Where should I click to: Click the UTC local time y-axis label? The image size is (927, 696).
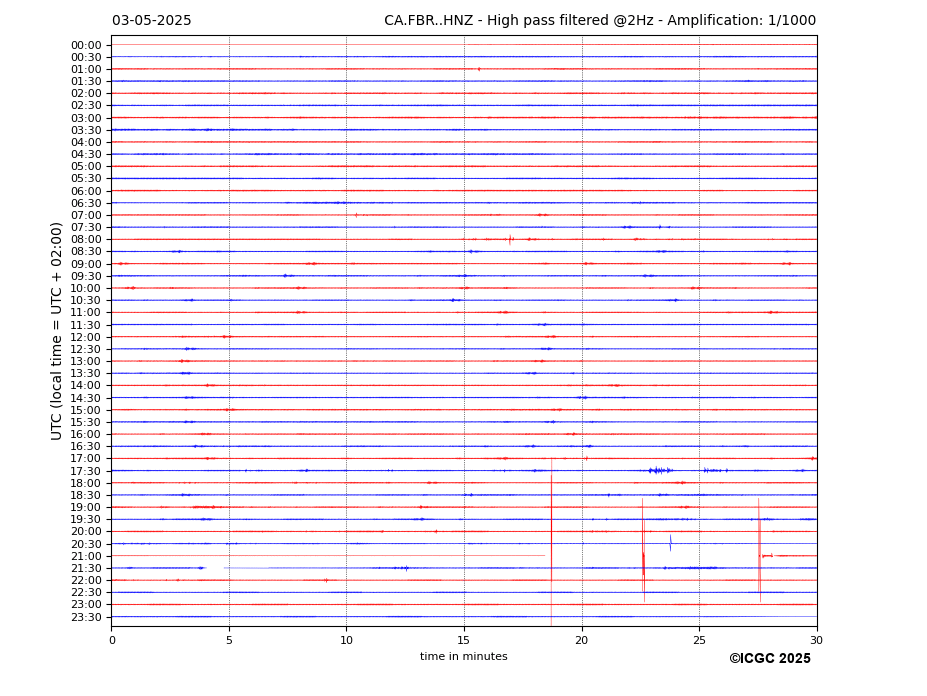[x=56, y=331]
